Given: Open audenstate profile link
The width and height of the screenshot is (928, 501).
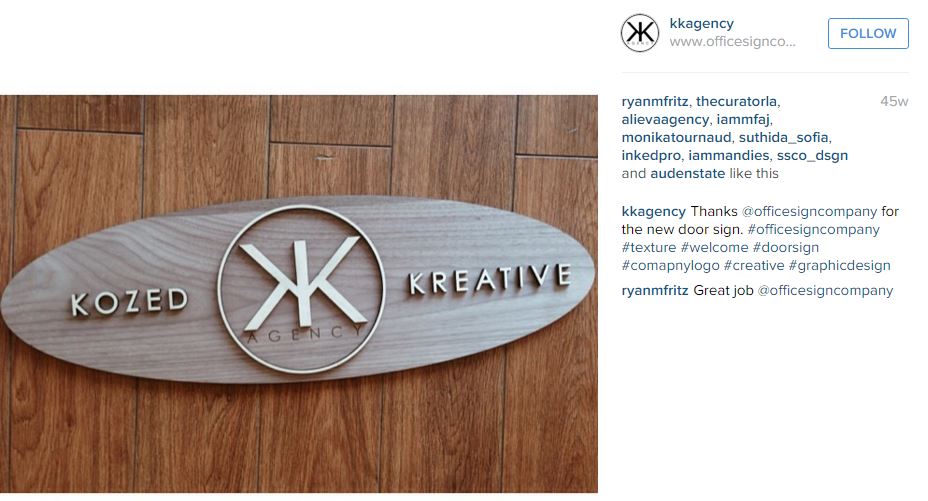Looking at the screenshot, I should pos(688,173).
